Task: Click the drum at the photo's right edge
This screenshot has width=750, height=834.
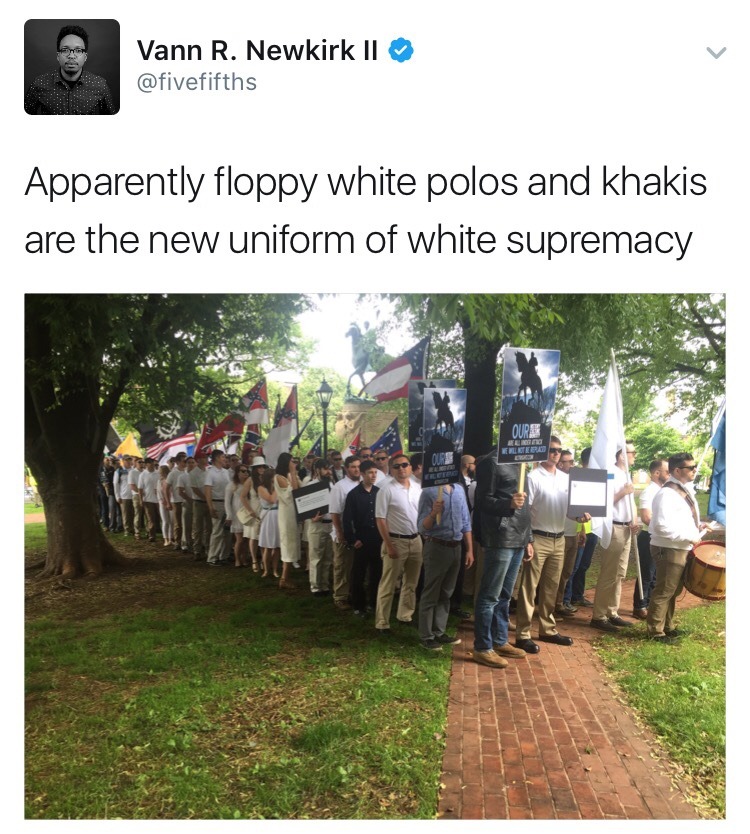Action: pos(705,570)
